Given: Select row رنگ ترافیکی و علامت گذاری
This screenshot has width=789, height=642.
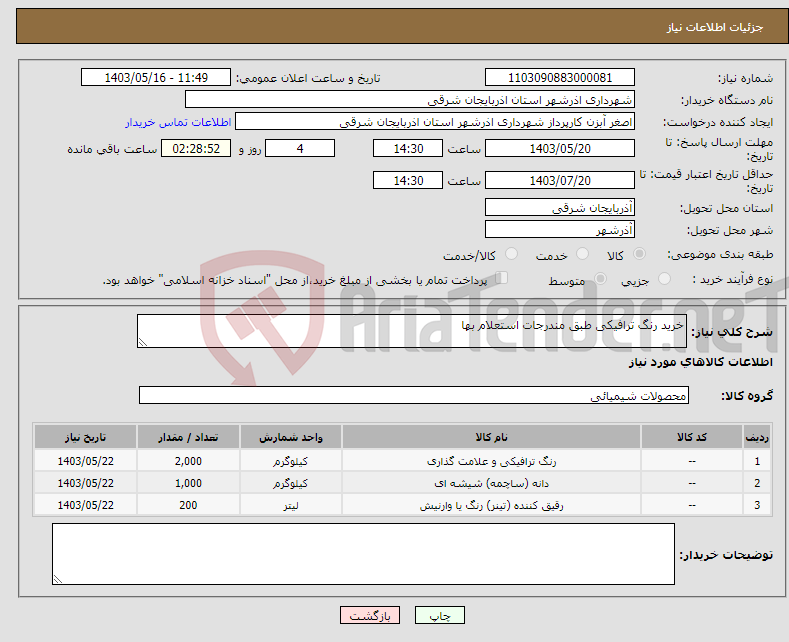Looking at the screenshot, I should click(402, 461).
